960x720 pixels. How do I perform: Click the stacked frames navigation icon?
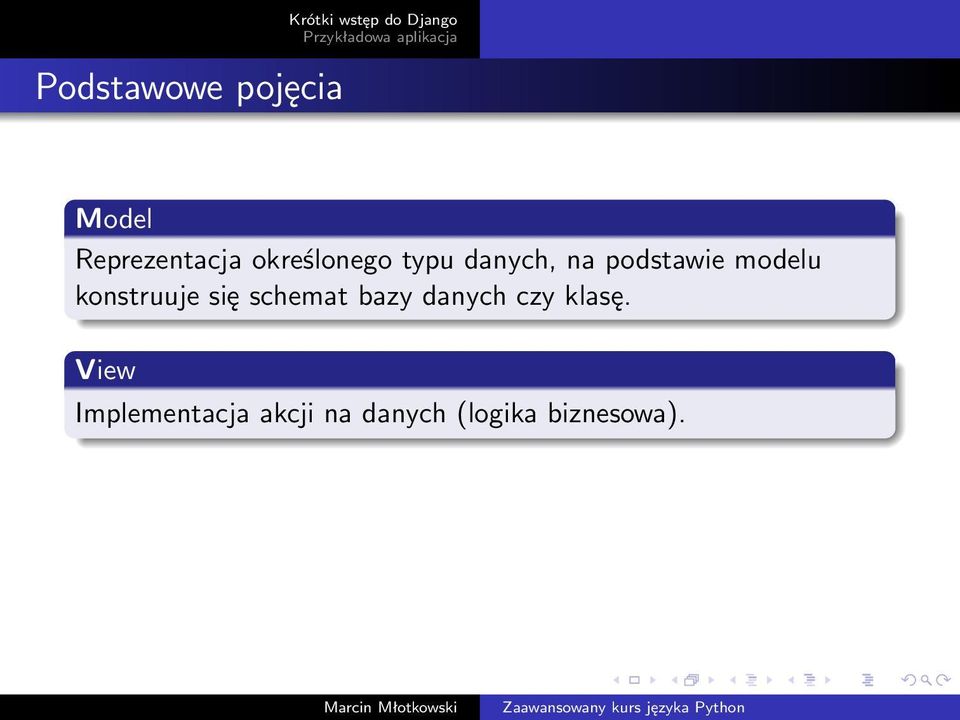[692, 680]
